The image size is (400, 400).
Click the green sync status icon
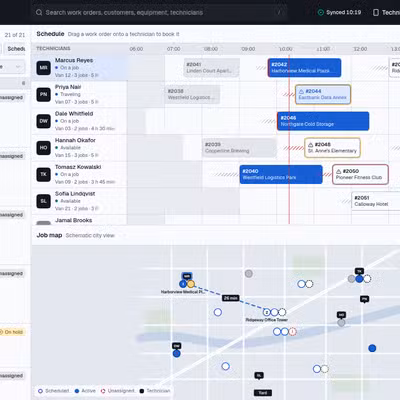coord(321,13)
